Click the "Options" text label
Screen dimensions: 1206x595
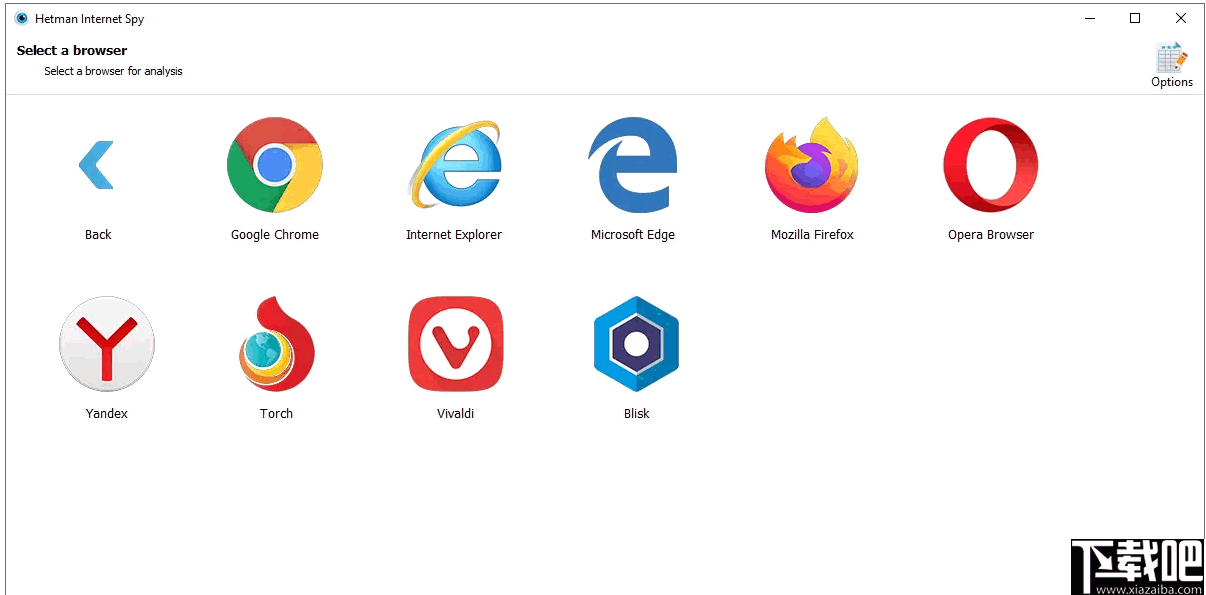[1172, 82]
